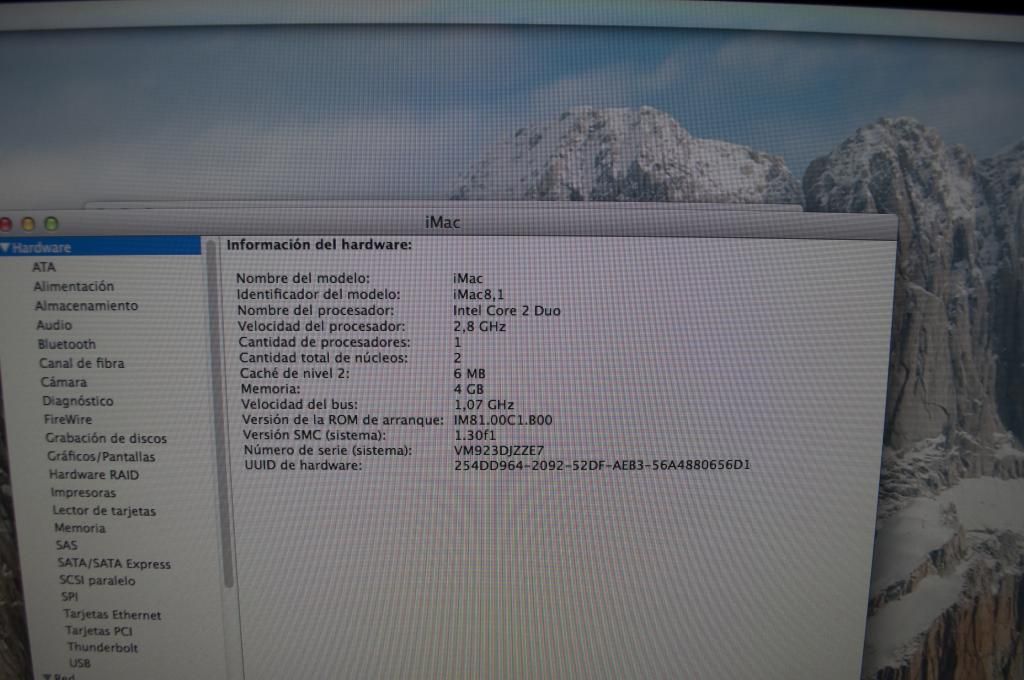Click the yellow minimize window button
The image size is (1024, 680).
[x=28, y=224]
